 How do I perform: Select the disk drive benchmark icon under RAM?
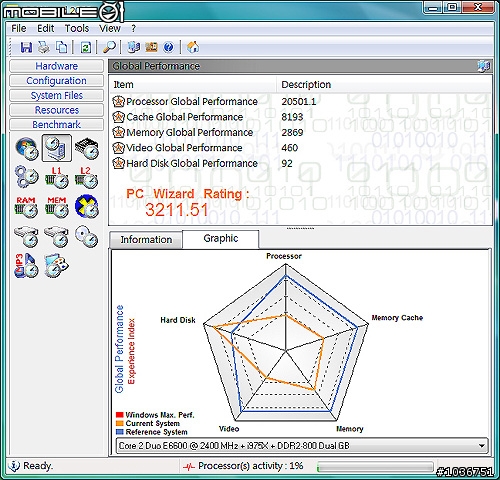(x=27, y=236)
